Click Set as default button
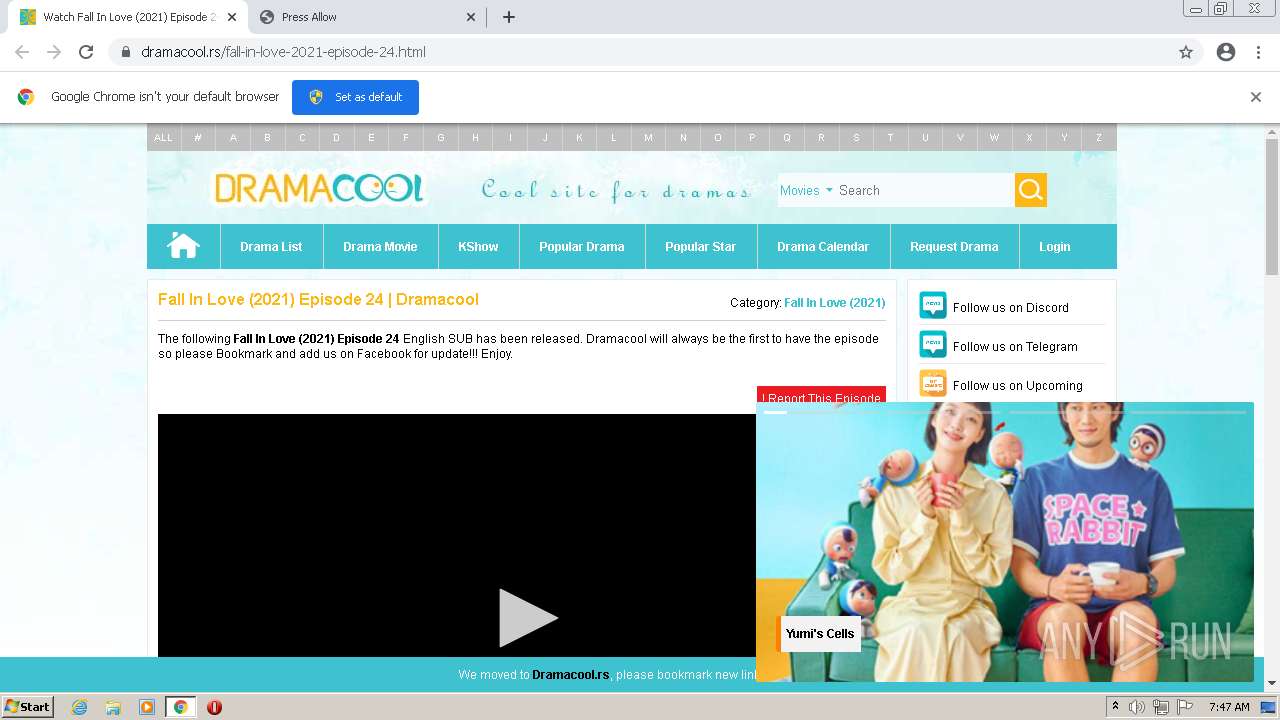1280x720 pixels. [x=355, y=97]
